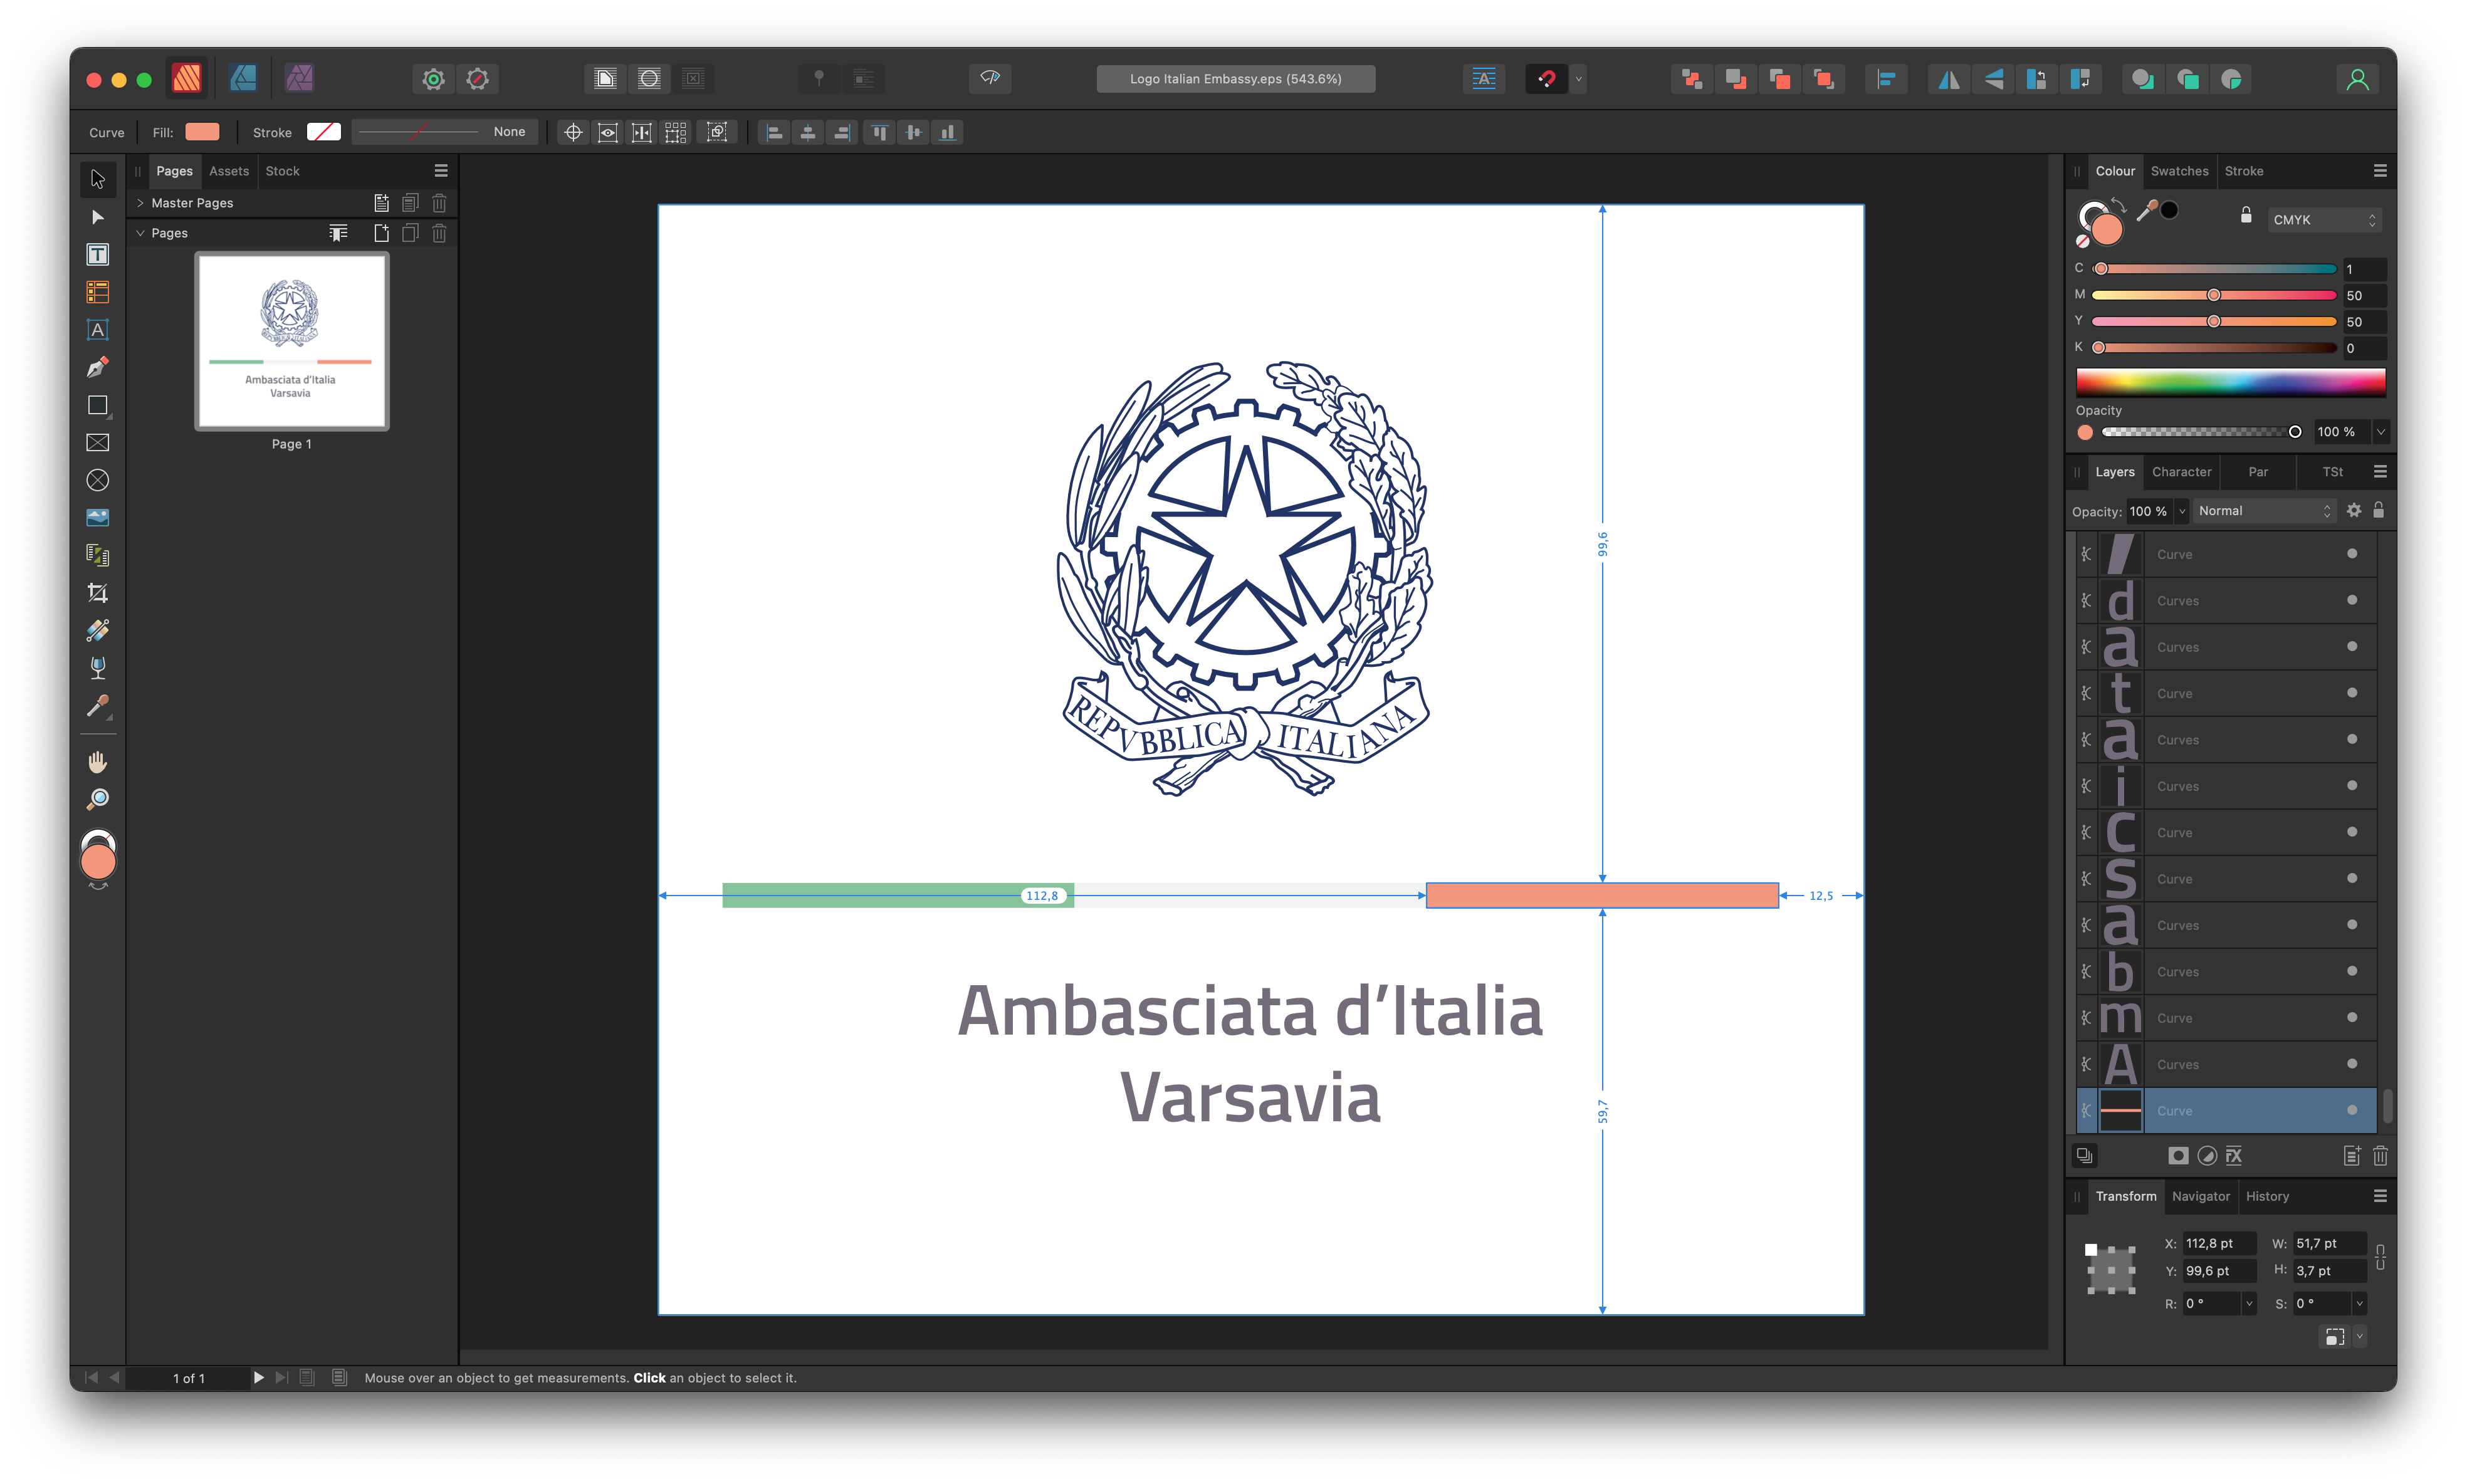Toggle visibility of the 'A' Curves layer
This screenshot has height=1484, width=2467.
coord(2352,1063)
